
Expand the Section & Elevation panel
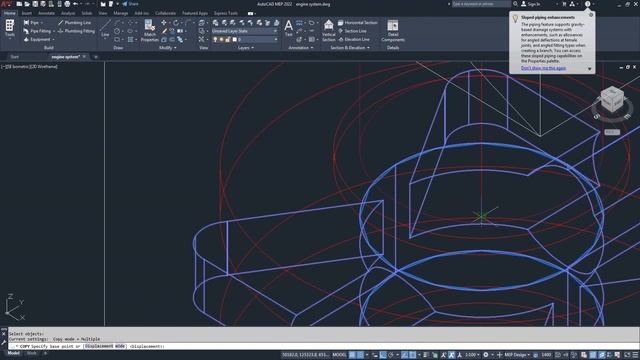point(350,48)
